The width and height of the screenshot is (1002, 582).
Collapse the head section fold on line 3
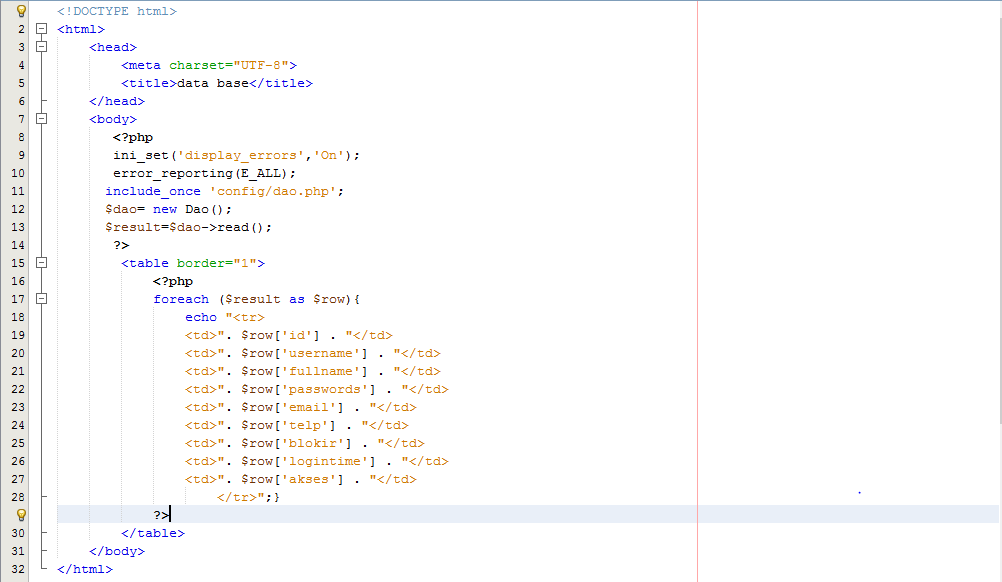point(42,47)
